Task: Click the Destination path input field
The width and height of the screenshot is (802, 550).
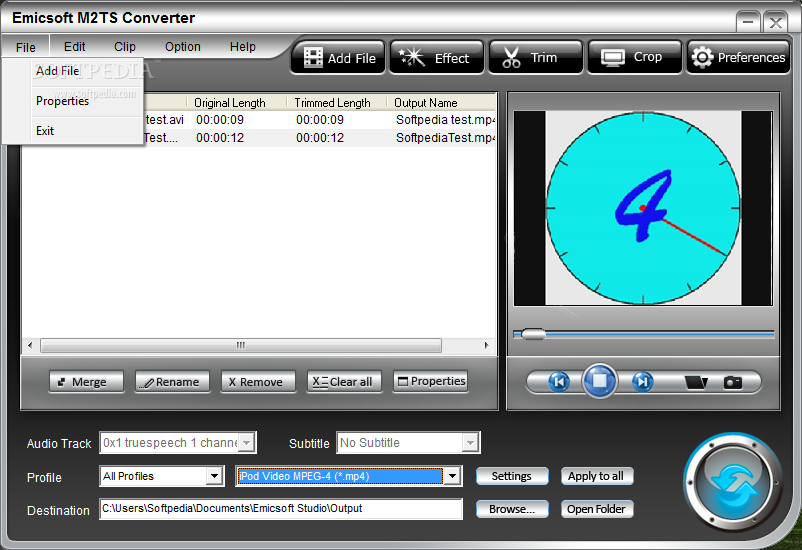Action: (281, 509)
